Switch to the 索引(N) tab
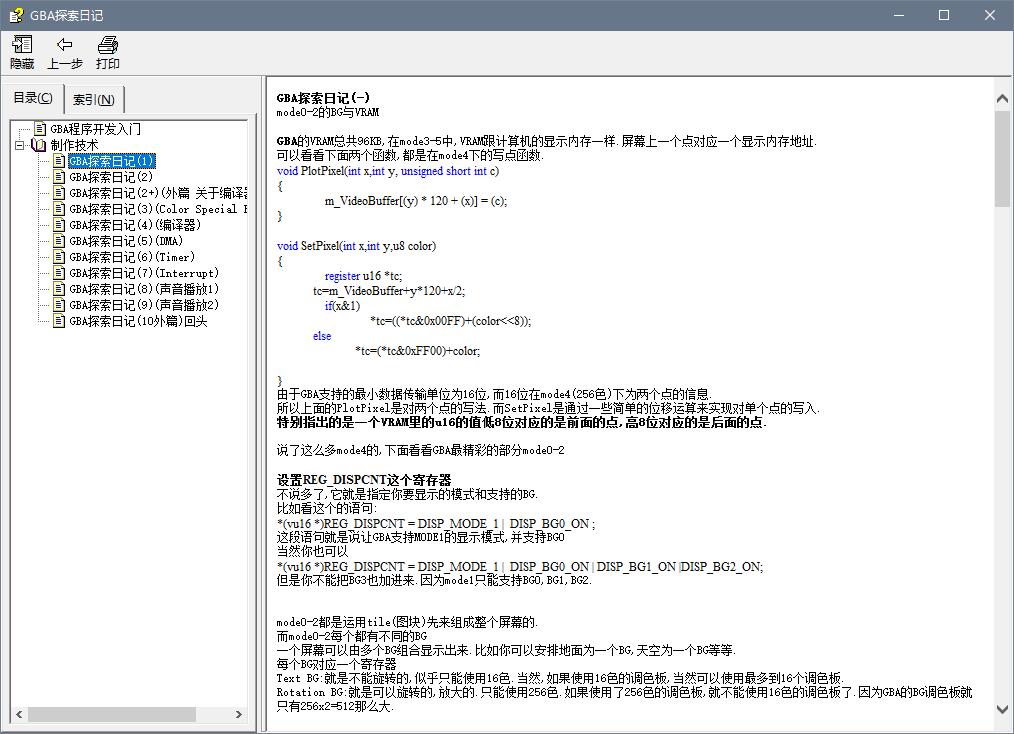This screenshot has height=734, width=1014. (x=93, y=98)
